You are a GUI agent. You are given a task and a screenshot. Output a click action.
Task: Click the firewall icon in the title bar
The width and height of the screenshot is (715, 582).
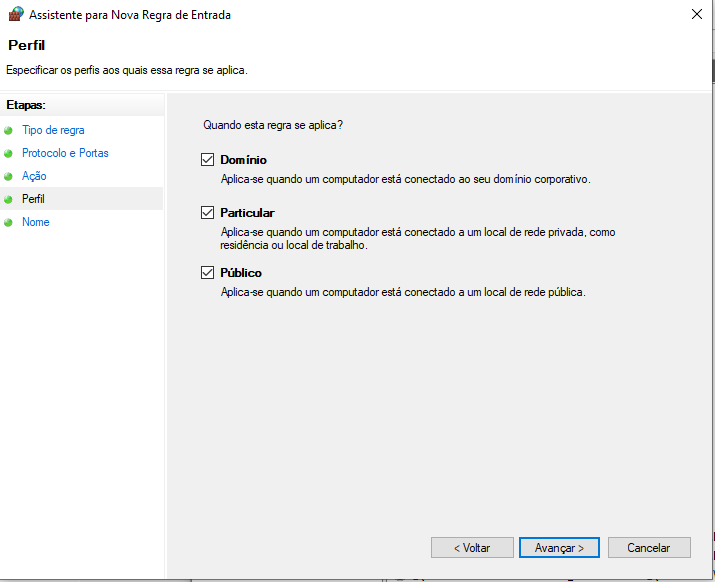click(x=15, y=14)
